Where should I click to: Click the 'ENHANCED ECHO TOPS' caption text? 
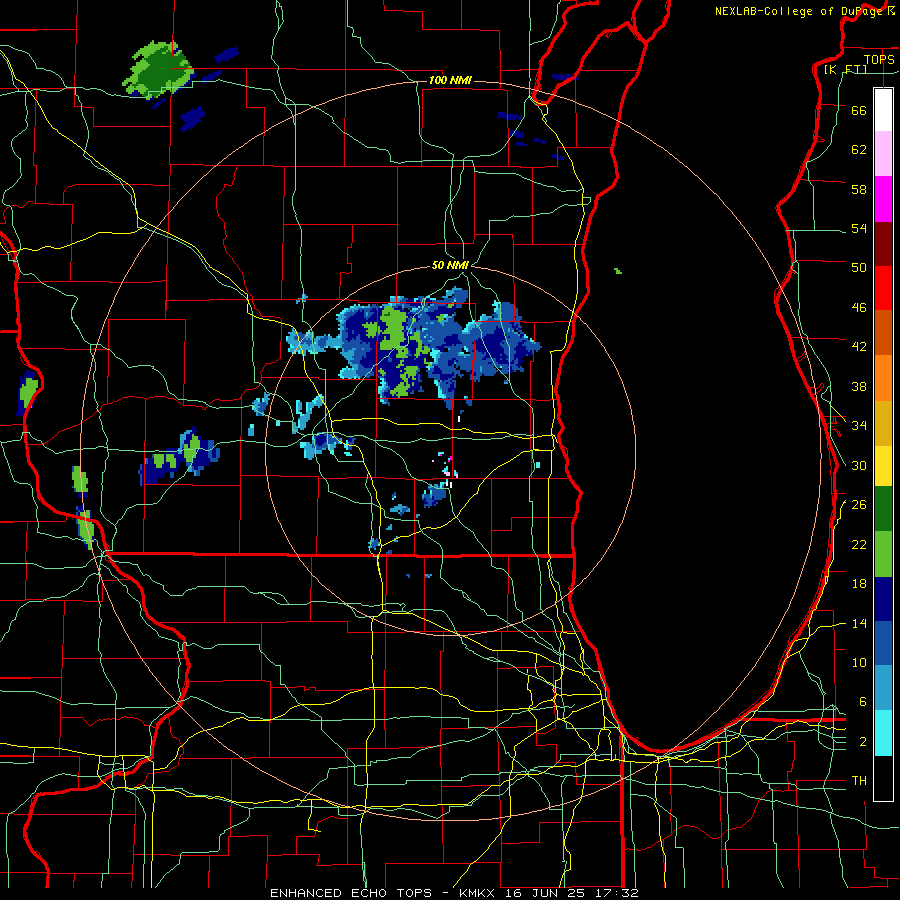pos(351,893)
